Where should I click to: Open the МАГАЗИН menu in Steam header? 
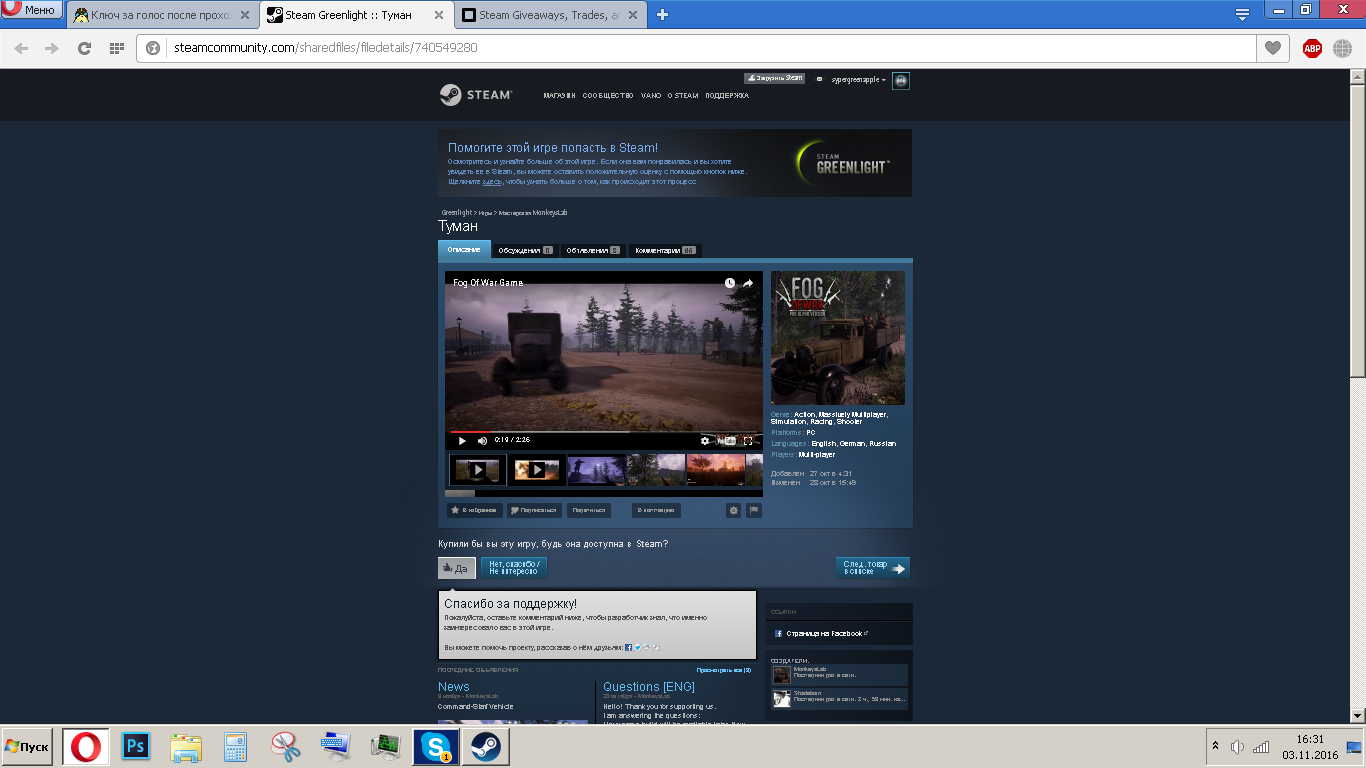pyautogui.click(x=559, y=96)
